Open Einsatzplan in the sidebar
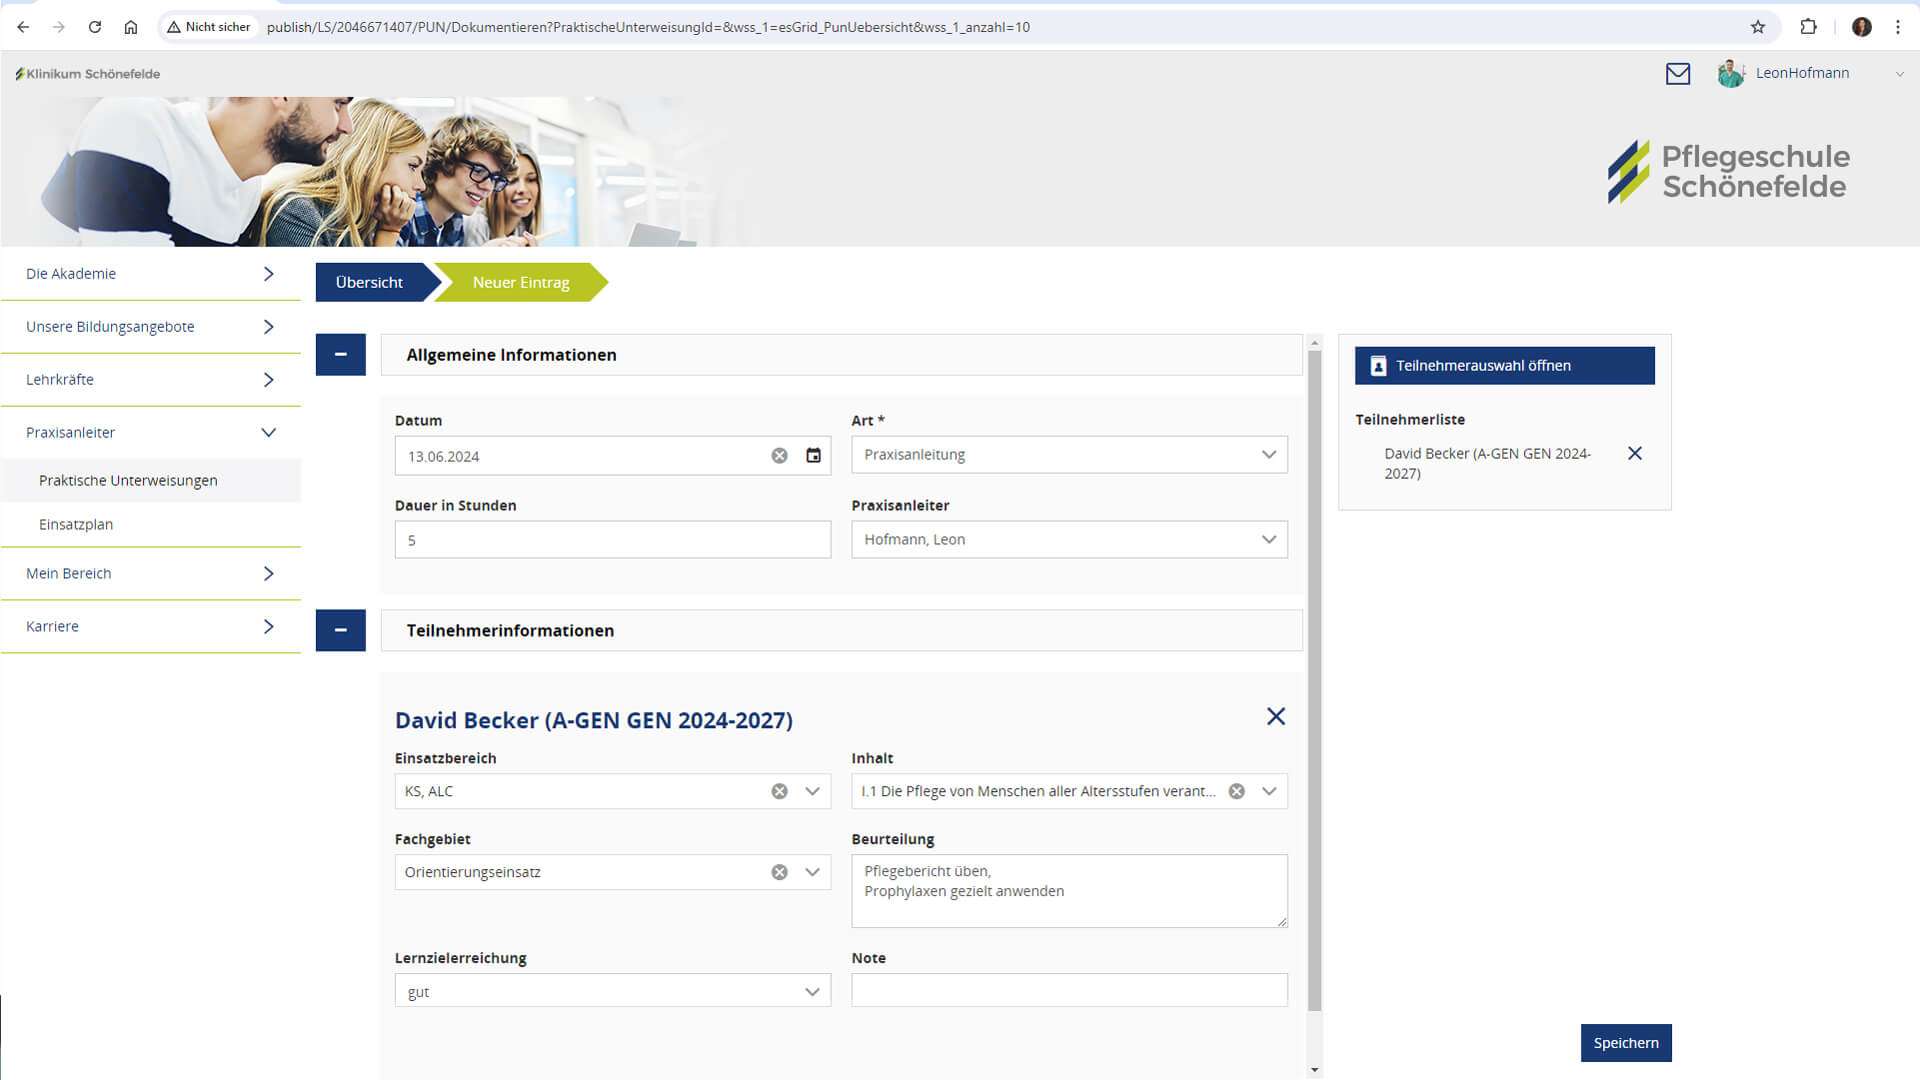The width and height of the screenshot is (1920, 1080). 76,524
